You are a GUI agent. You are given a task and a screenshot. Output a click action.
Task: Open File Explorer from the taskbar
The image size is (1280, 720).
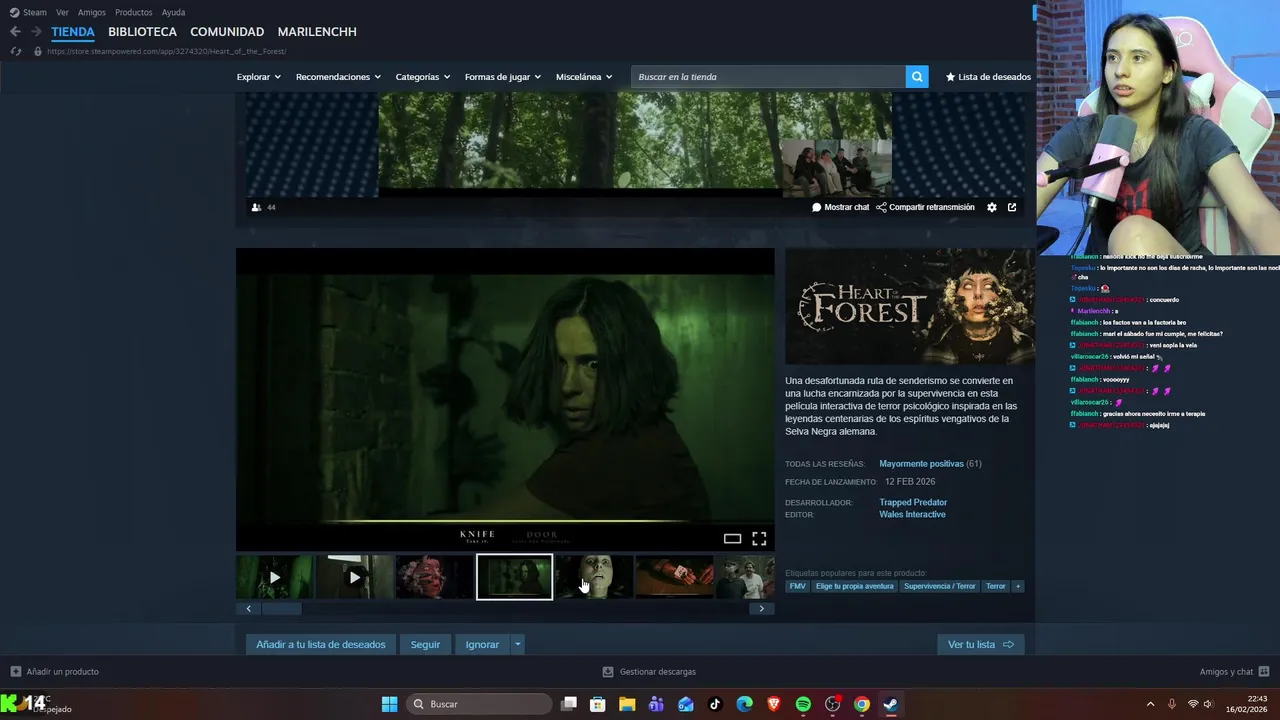(627, 704)
